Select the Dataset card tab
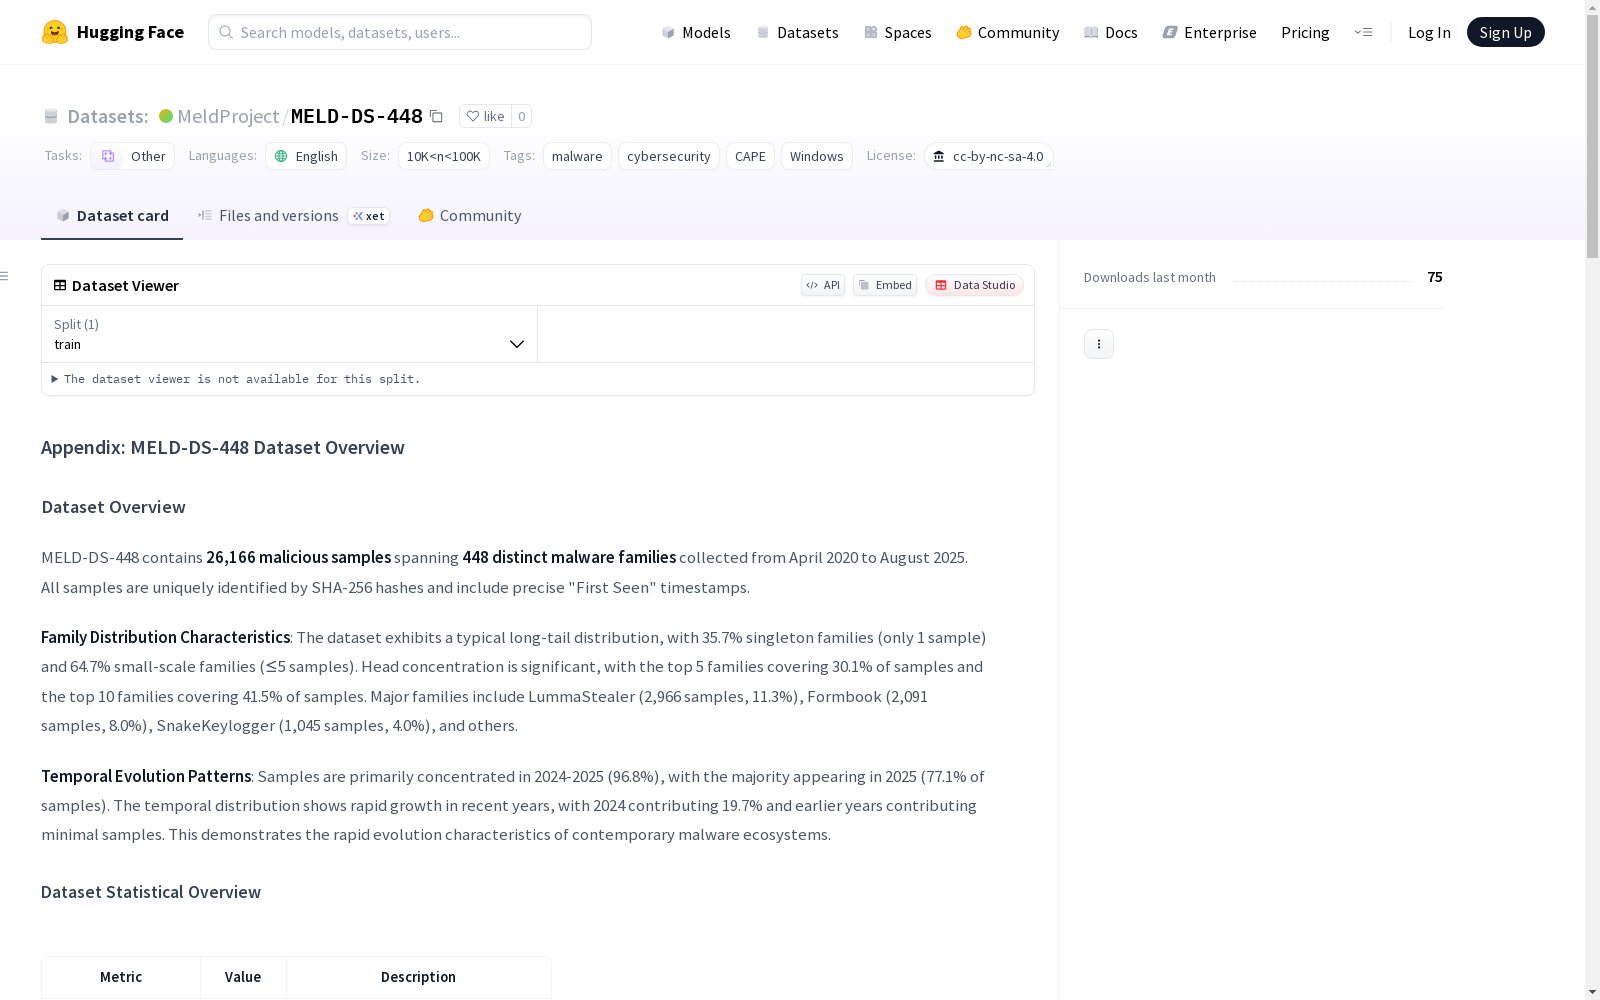The height and width of the screenshot is (1000, 1600). click(112, 216)
